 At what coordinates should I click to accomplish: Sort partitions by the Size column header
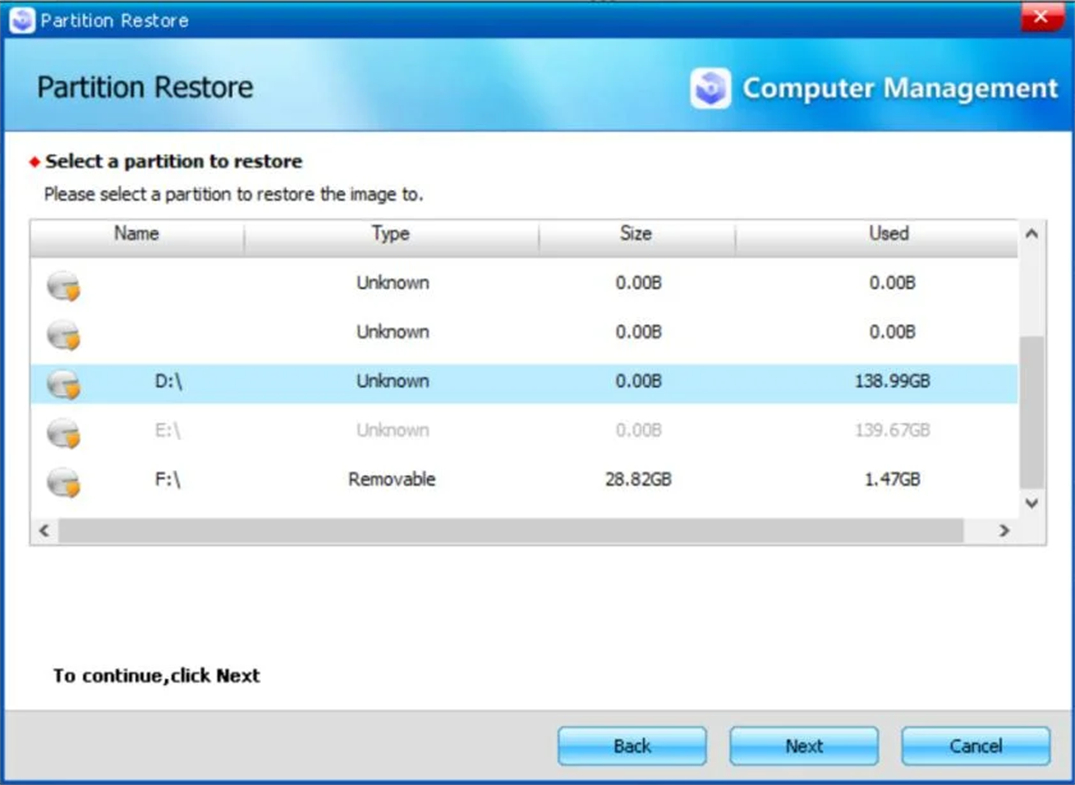636,234
